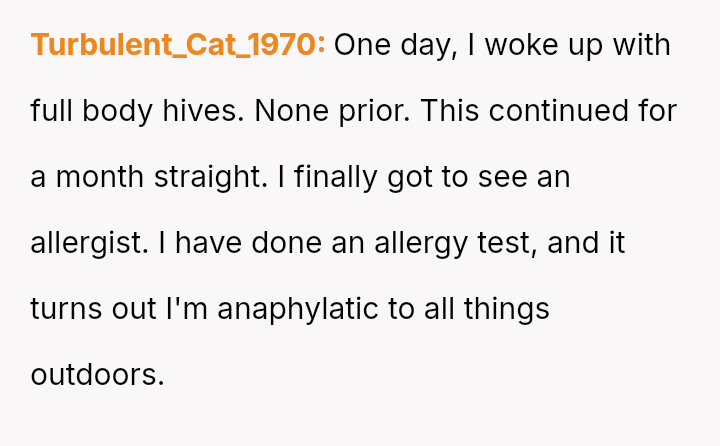The image size is (720, 446).
Task: Click the final word "outdoors"
Action: point(93,375)
